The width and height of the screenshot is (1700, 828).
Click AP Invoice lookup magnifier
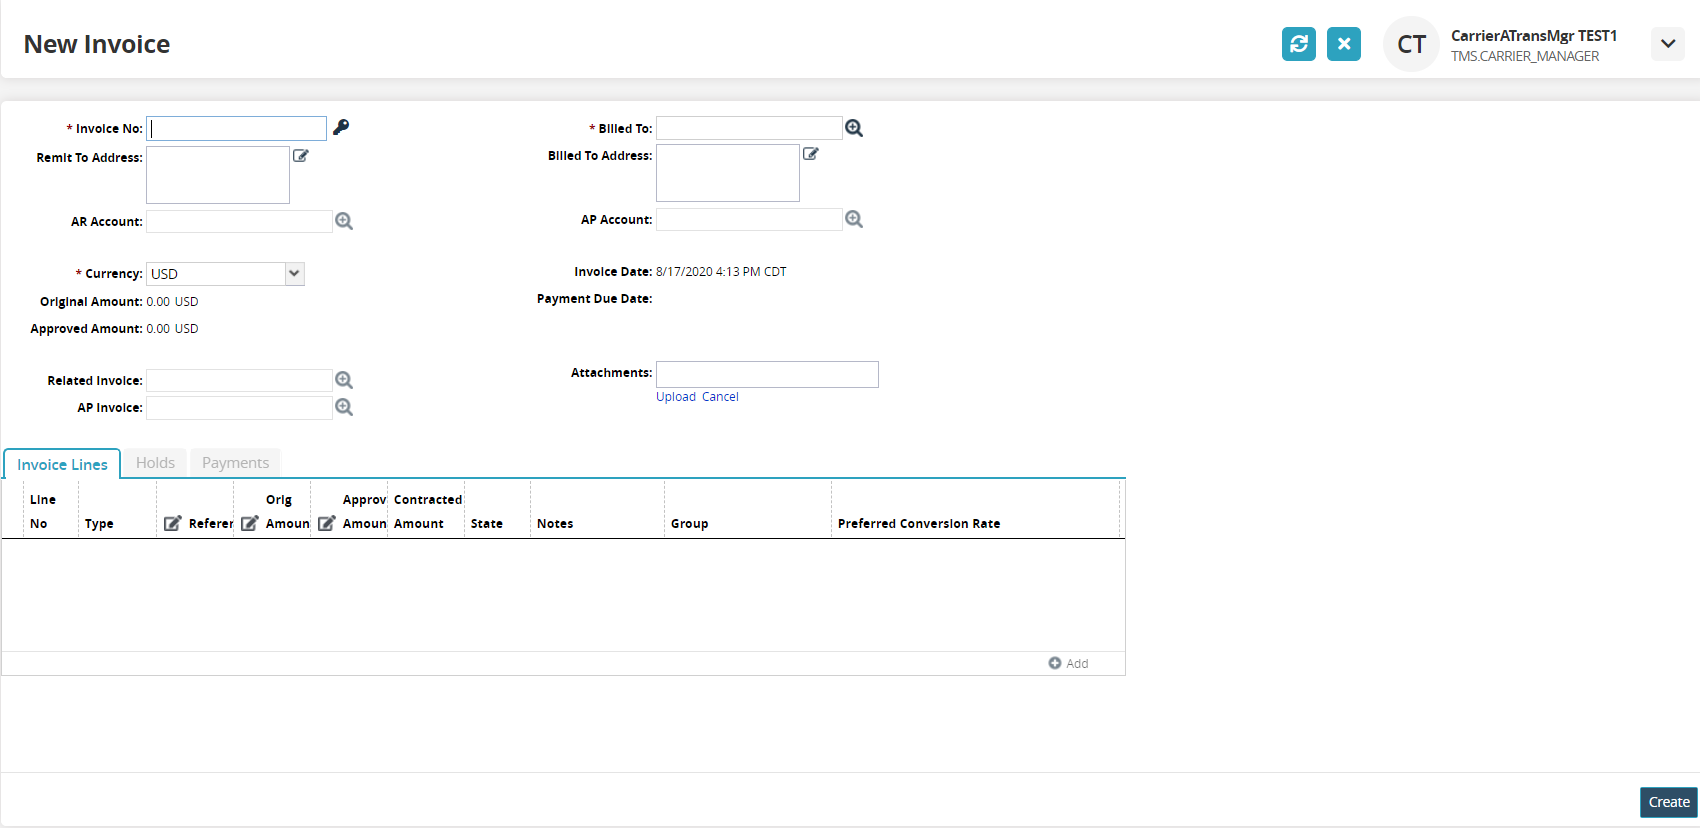[344, 407]
